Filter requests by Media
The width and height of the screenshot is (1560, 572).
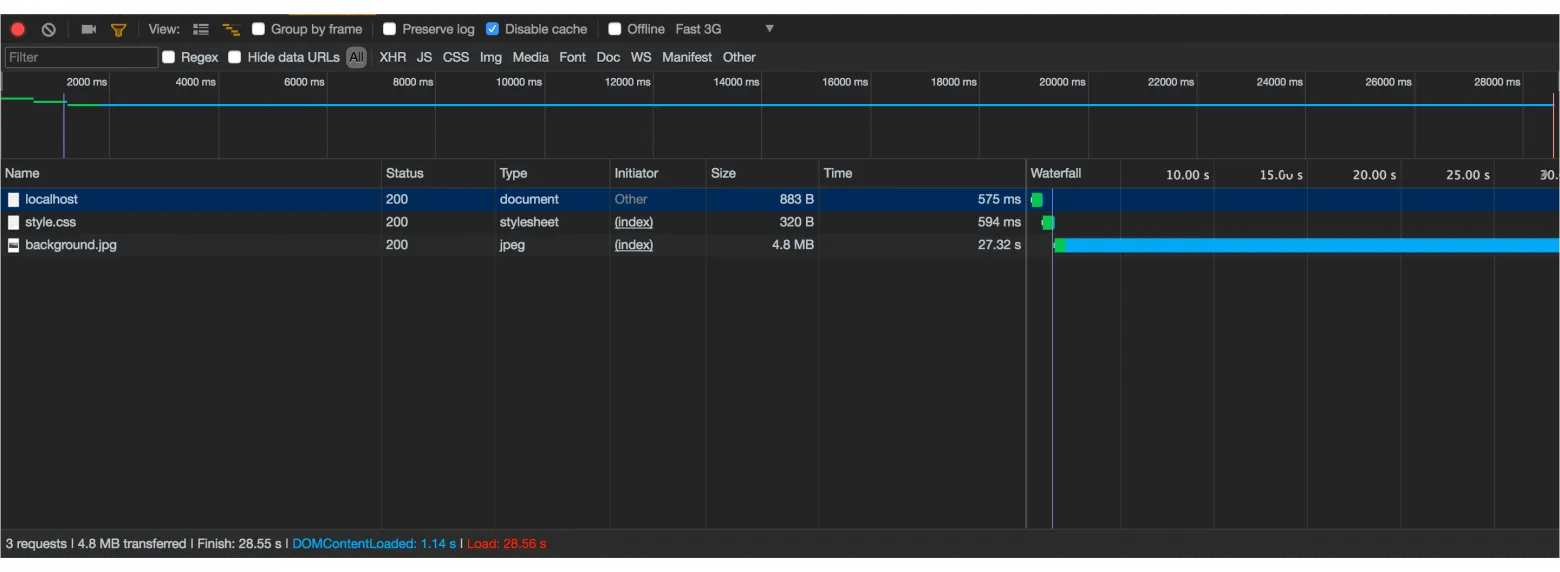click(x=531, y=57)
